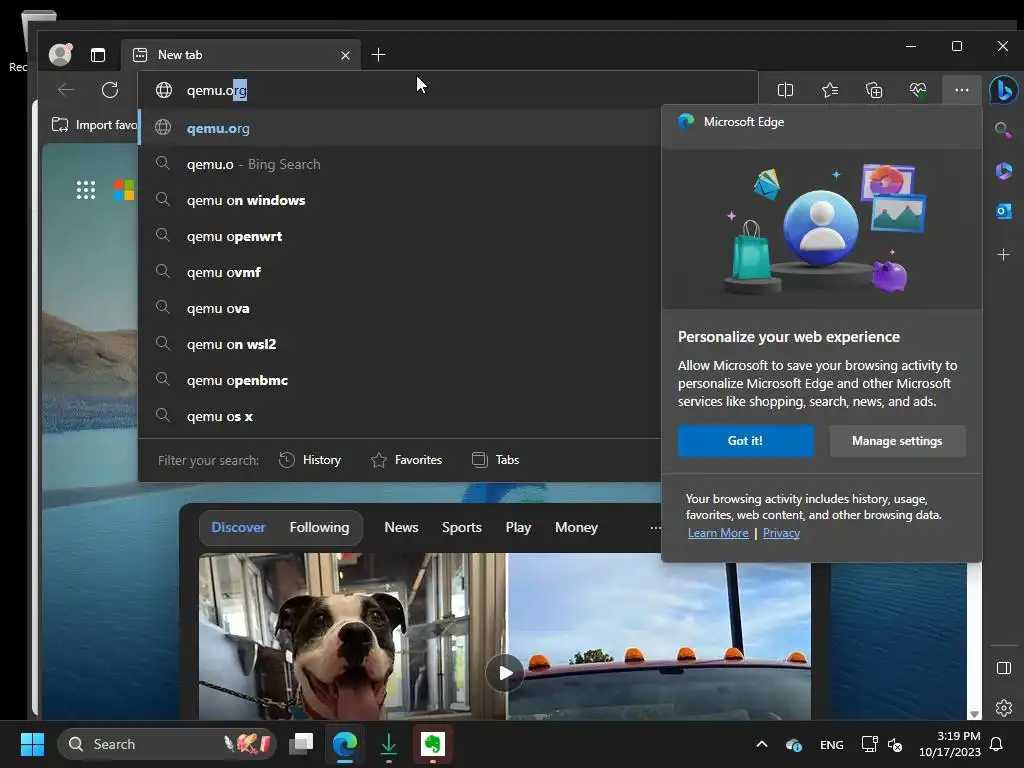Open the app launcher grid icon
Screen dimensions: 1024x768
tap(86, 190)
